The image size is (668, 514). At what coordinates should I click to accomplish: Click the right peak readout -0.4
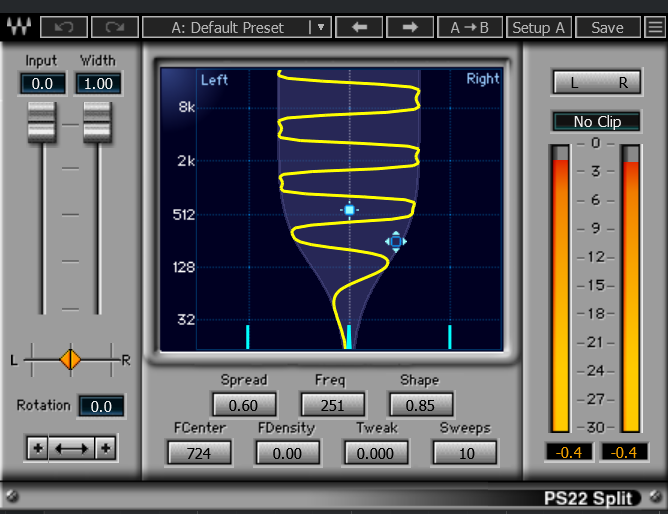tap(624, 452)
